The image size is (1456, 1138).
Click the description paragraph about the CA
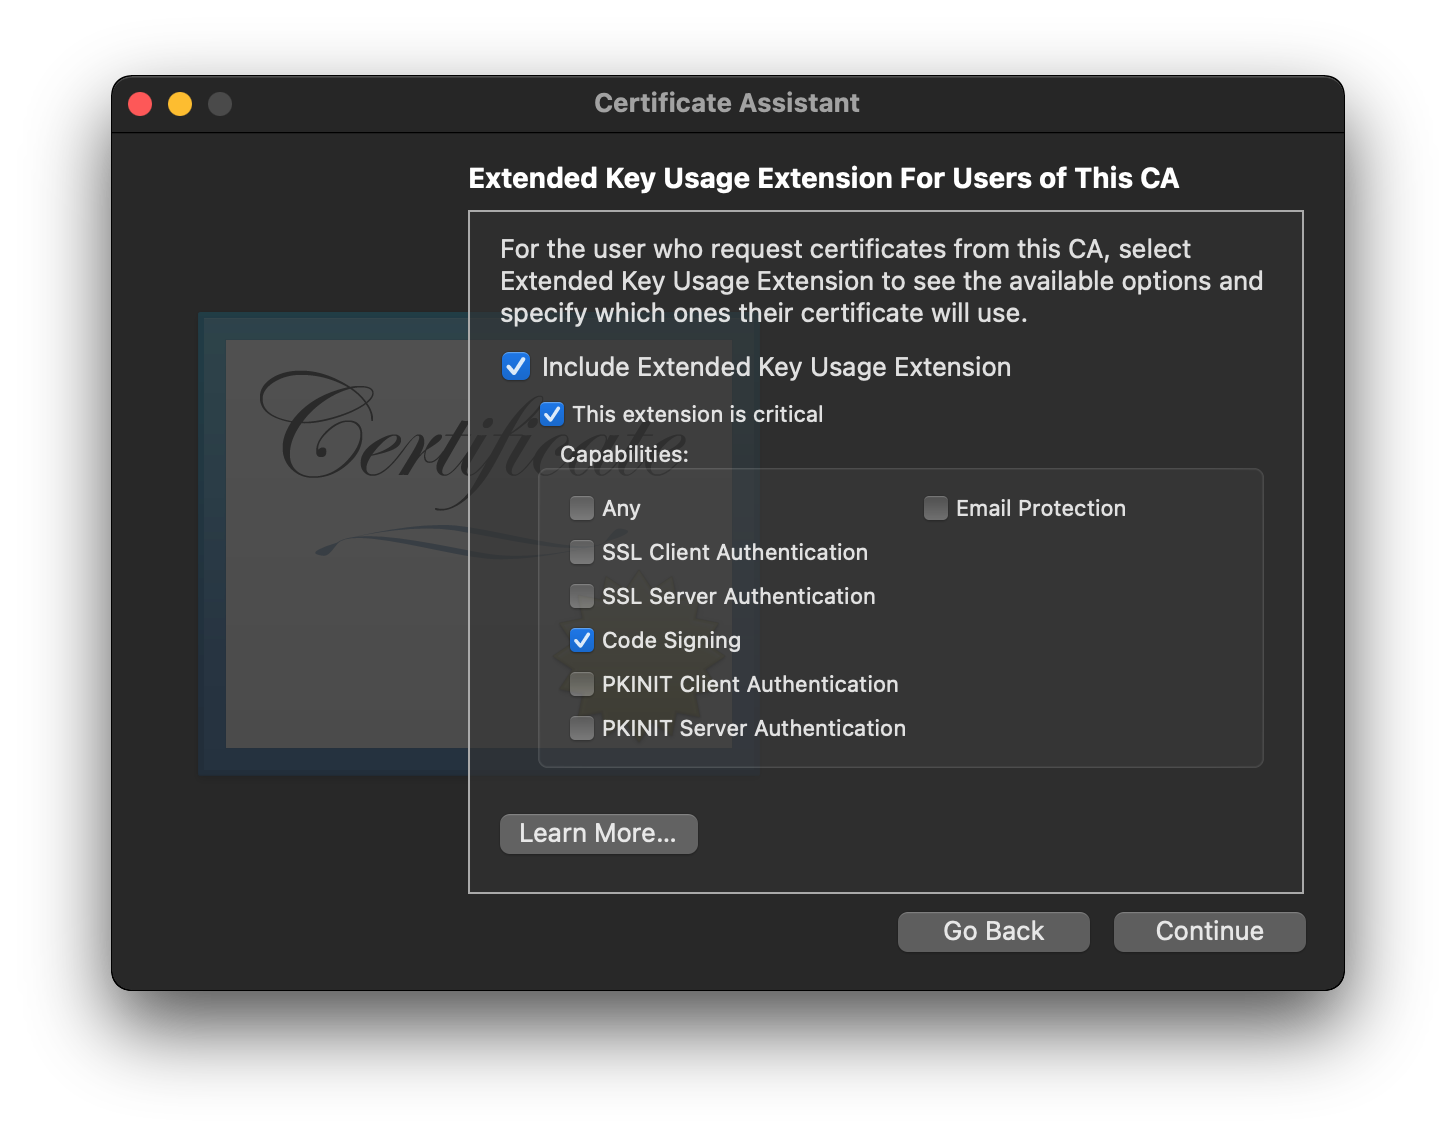pyautogui.click(x=880, y=281)
